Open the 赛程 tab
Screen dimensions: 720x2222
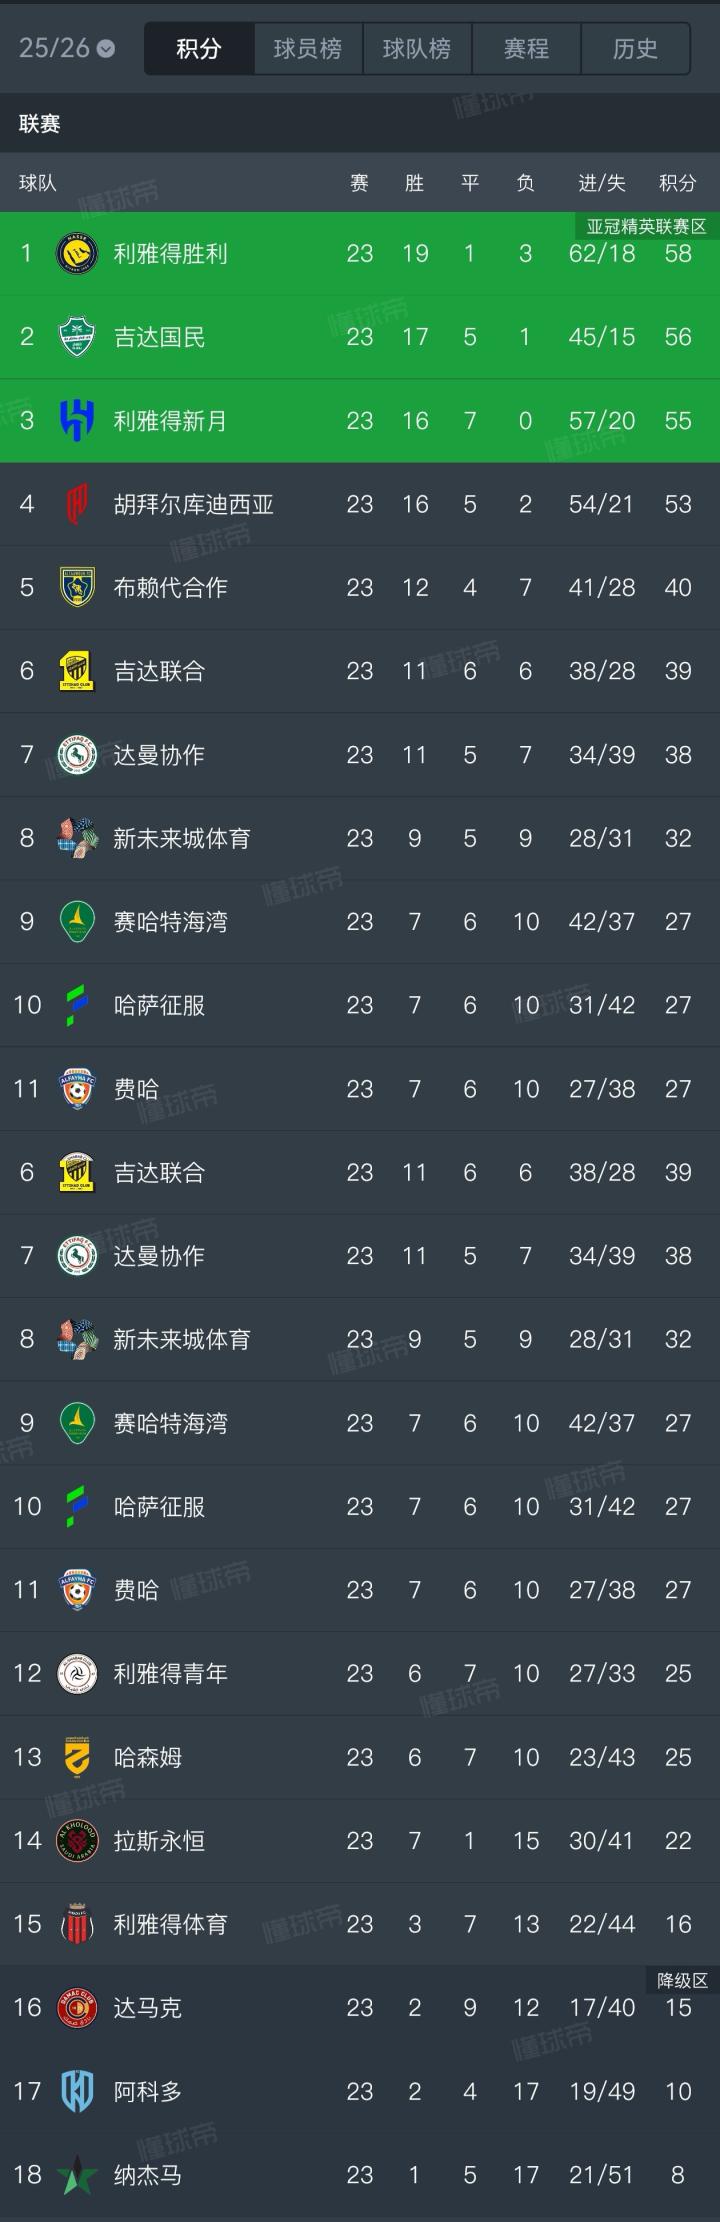(526, 48)
